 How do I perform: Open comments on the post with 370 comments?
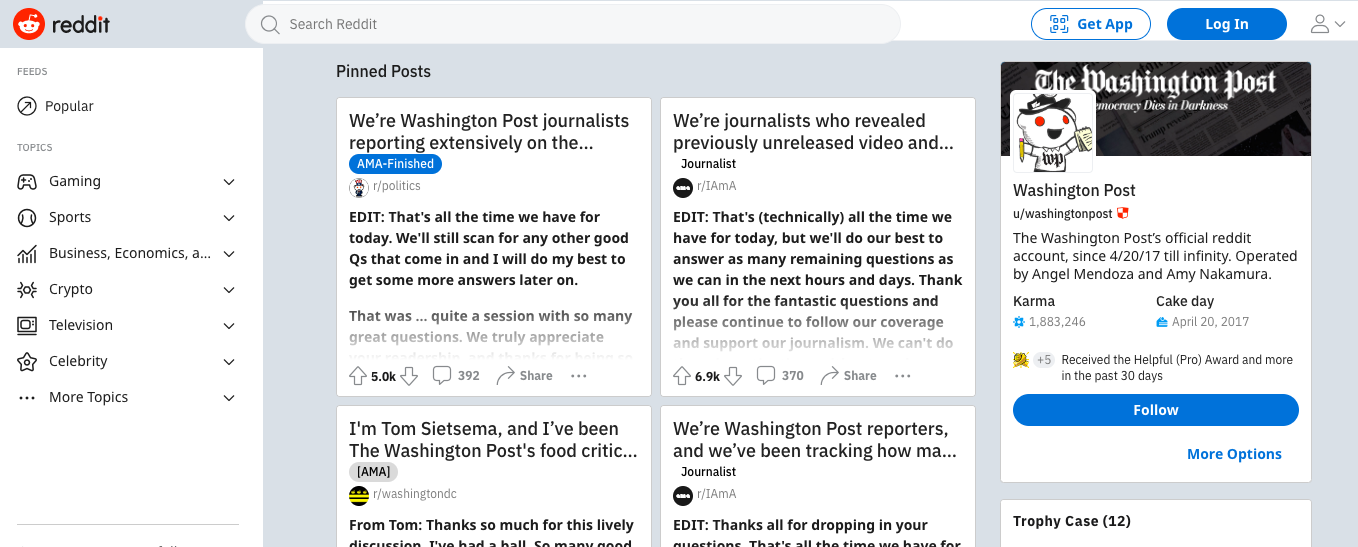point(780,376)
